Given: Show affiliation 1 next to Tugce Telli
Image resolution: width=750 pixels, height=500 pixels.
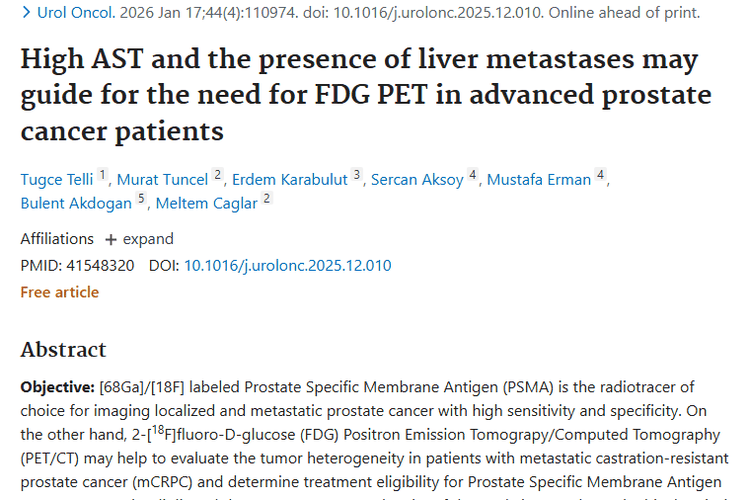Looking at the screenshot, I should 102,176.
